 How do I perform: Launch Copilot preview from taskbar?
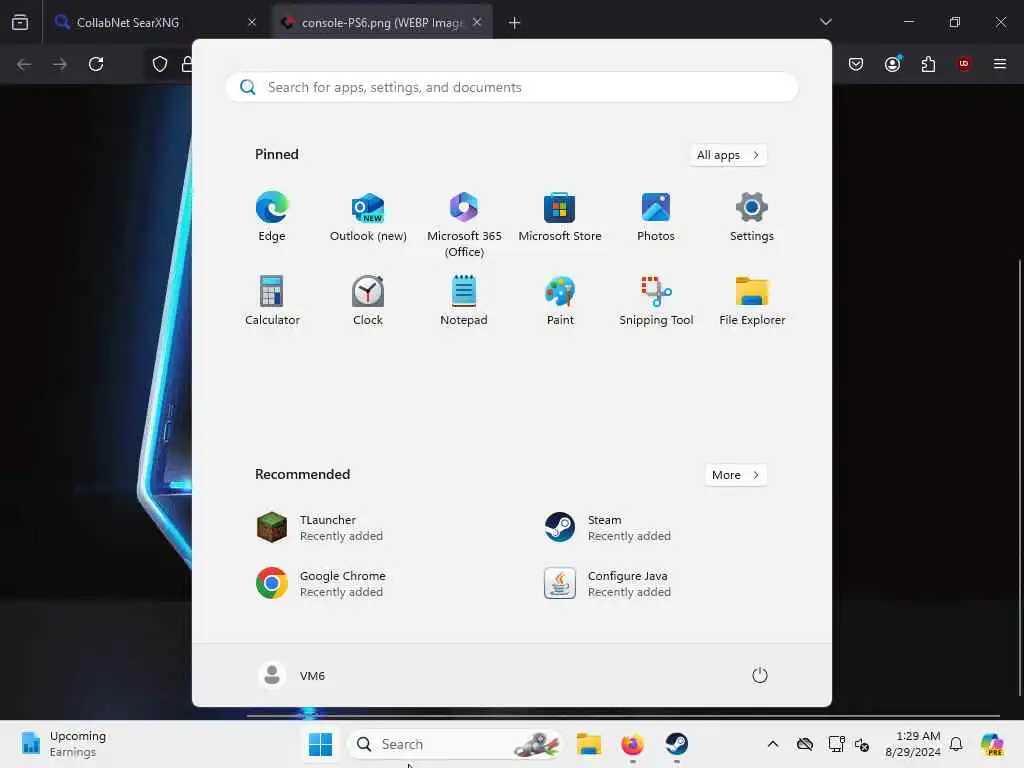click(x=992, y=744)
